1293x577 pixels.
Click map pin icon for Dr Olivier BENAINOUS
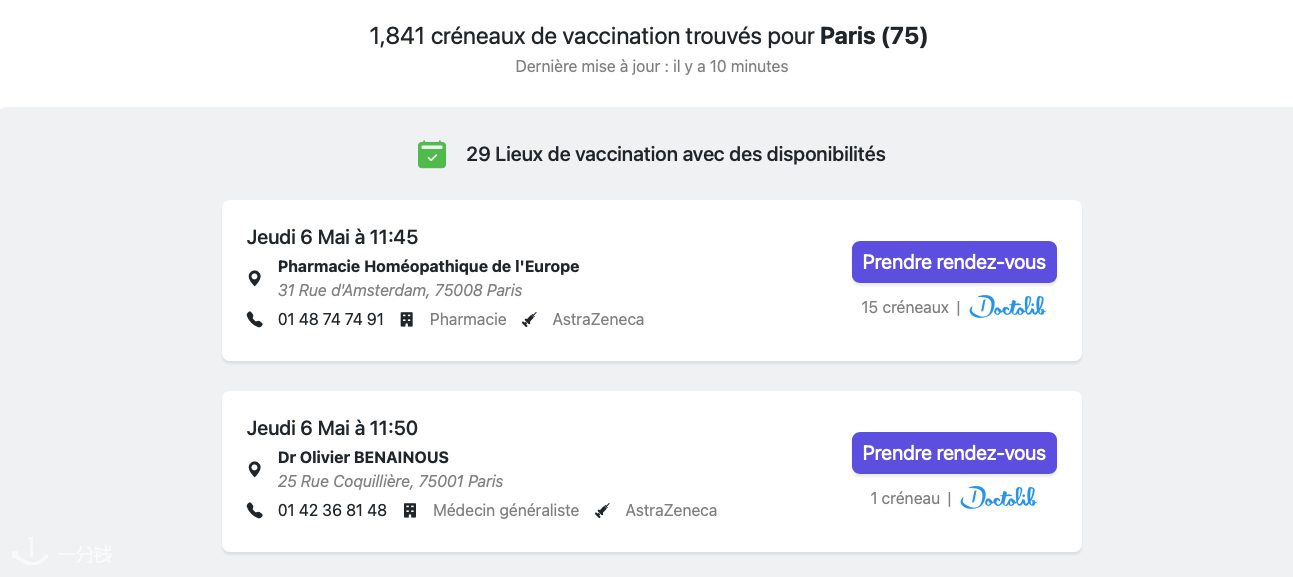coord(255,470)
